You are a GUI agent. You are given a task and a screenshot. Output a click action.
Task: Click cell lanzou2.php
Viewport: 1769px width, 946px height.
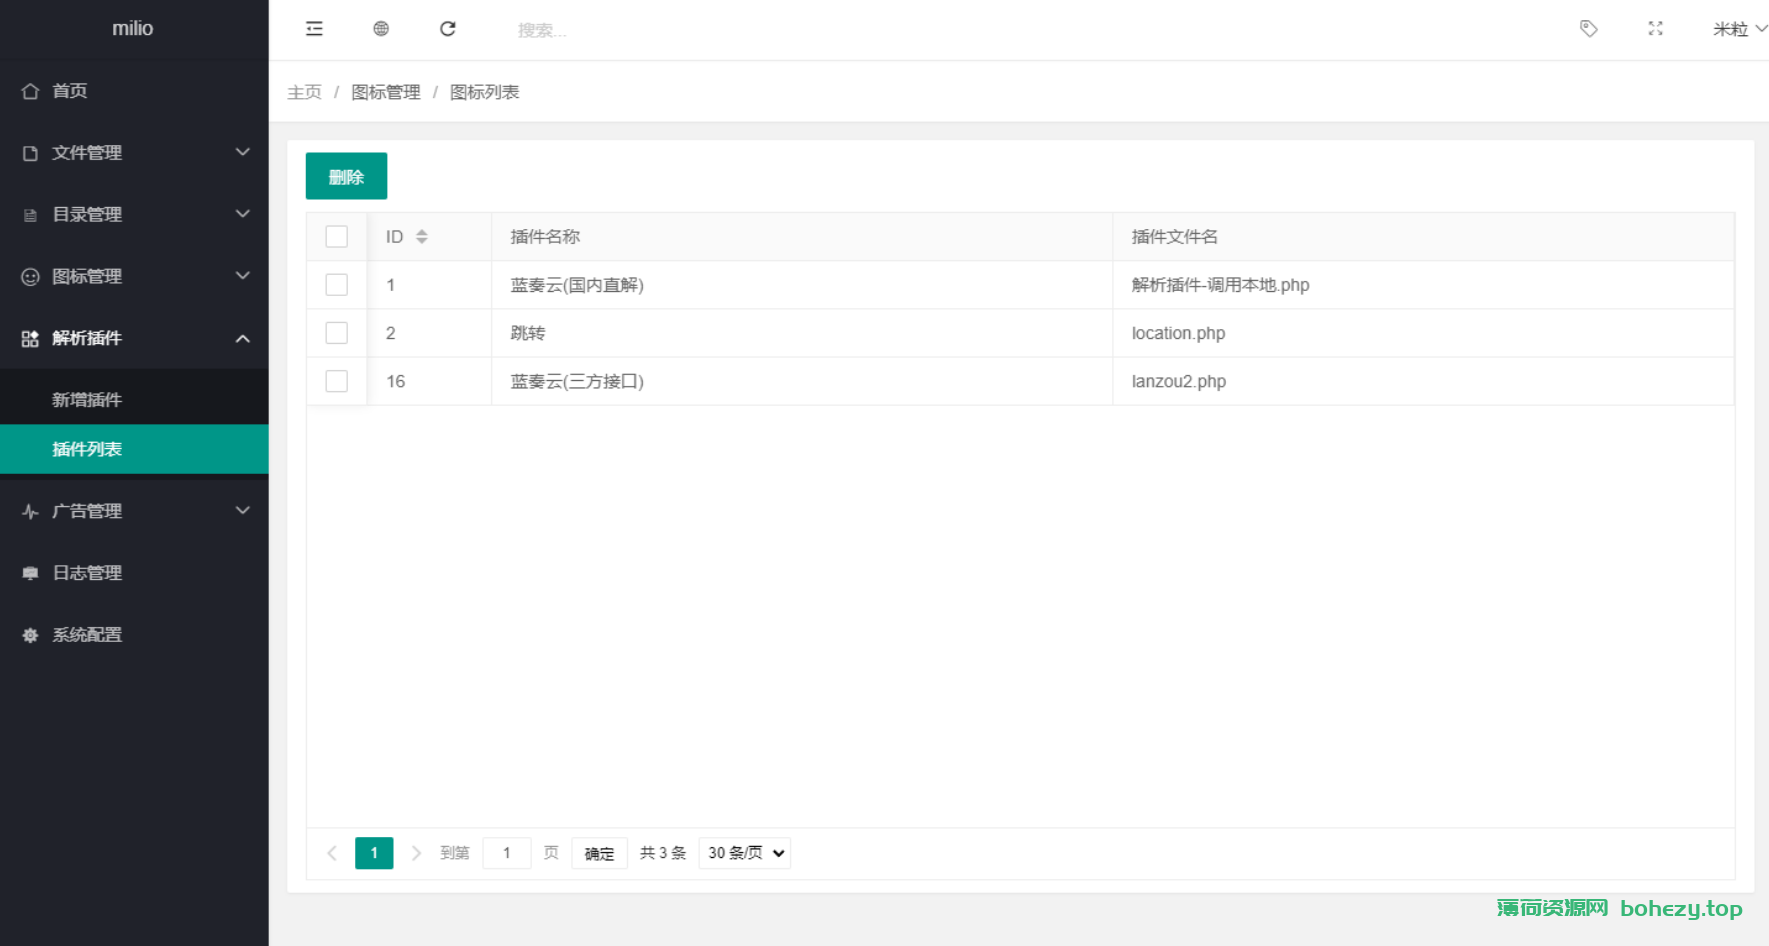pyautogui.click(x=1179, y=381)
